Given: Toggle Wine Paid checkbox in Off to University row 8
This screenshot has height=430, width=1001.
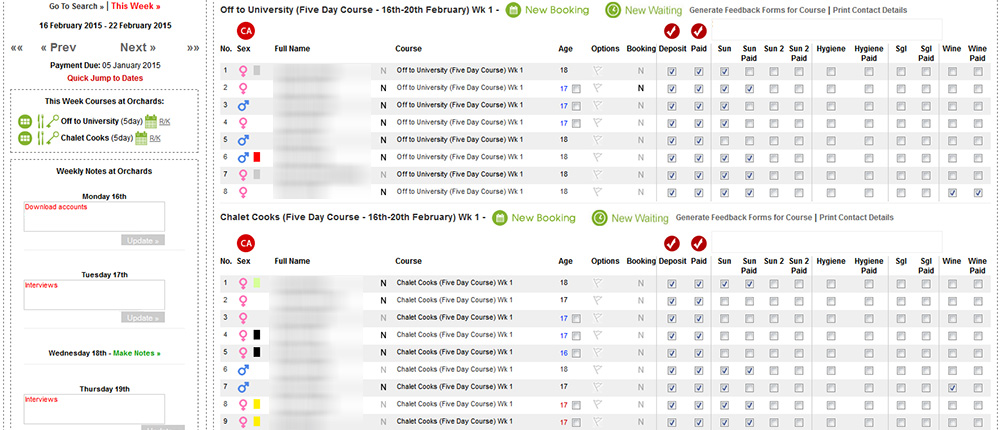Looking at the screenshot, I should click(978, 193).
